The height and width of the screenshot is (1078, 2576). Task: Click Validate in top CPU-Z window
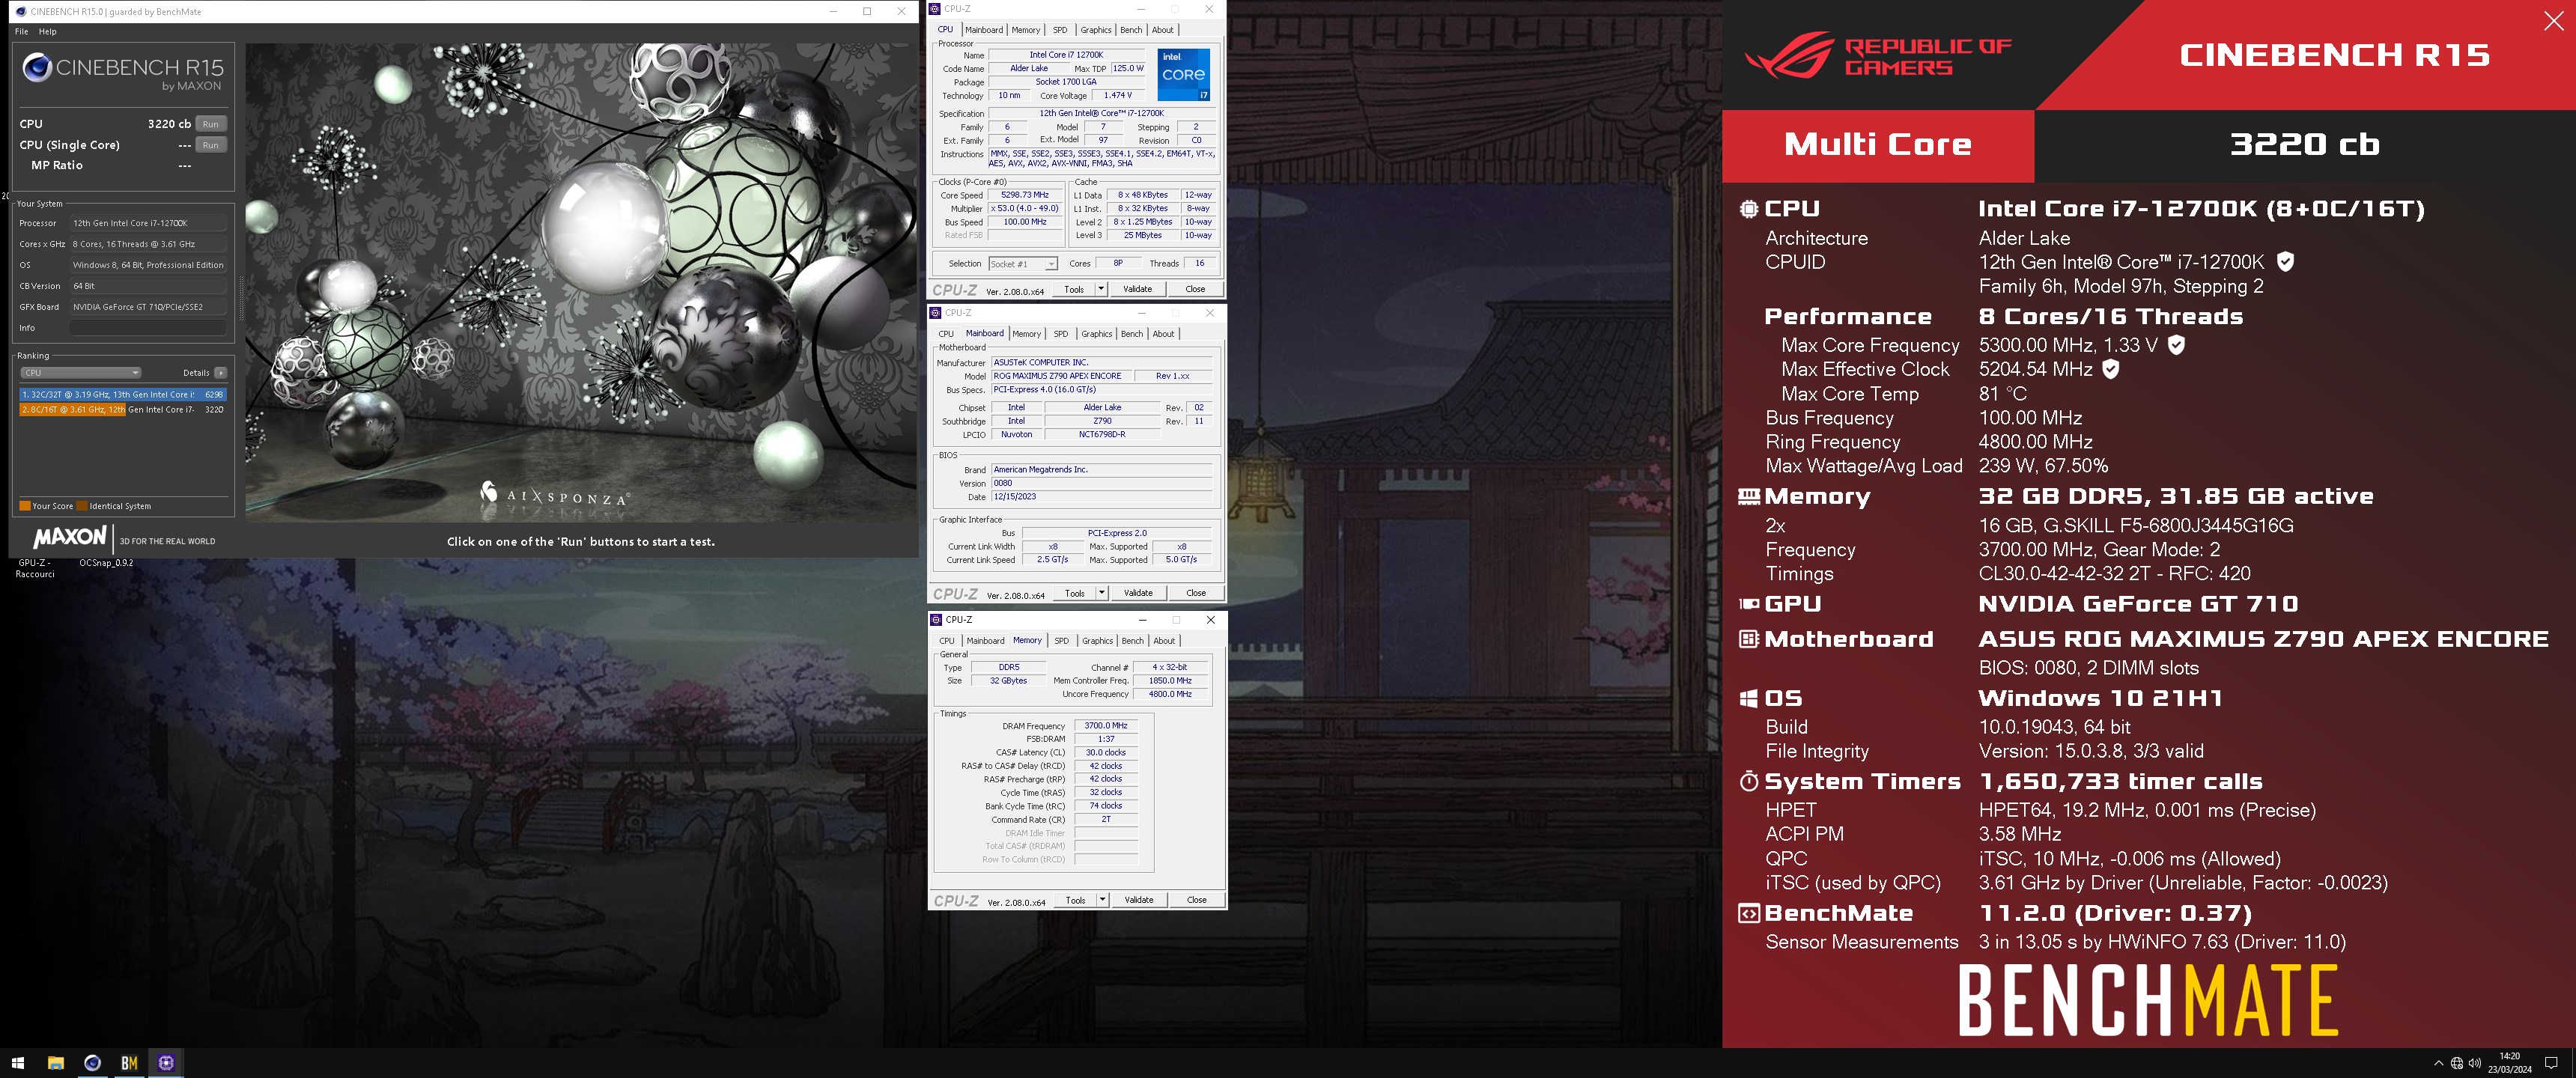(1138, 289)
